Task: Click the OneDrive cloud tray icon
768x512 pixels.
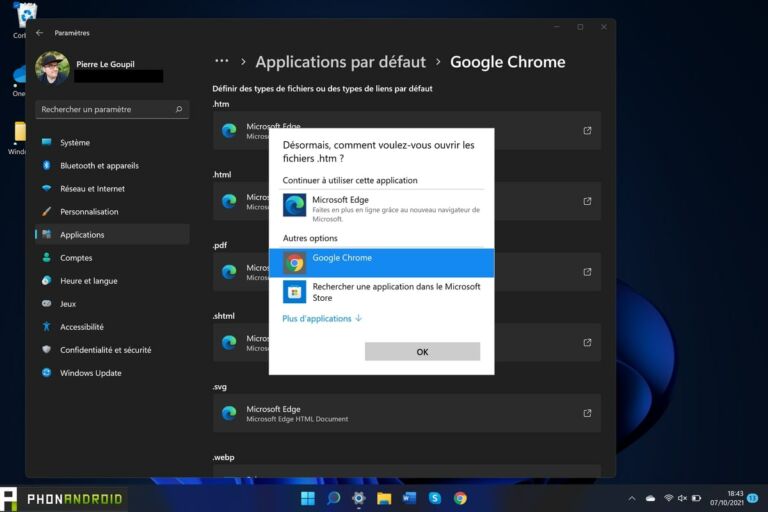Action: pos(650,499)
